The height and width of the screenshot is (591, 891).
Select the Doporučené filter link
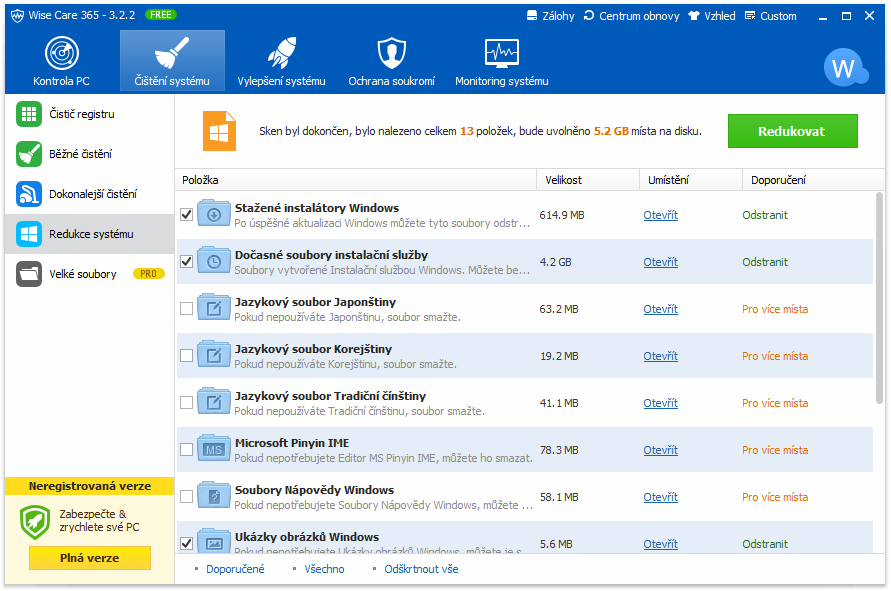coord(235,569)
